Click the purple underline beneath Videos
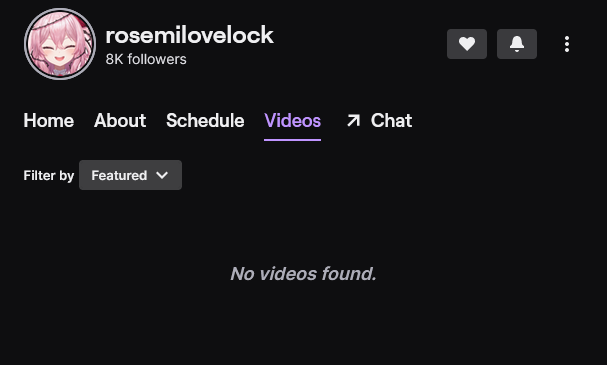Screen dimensions: 607x365 click(x=293, y=140)
